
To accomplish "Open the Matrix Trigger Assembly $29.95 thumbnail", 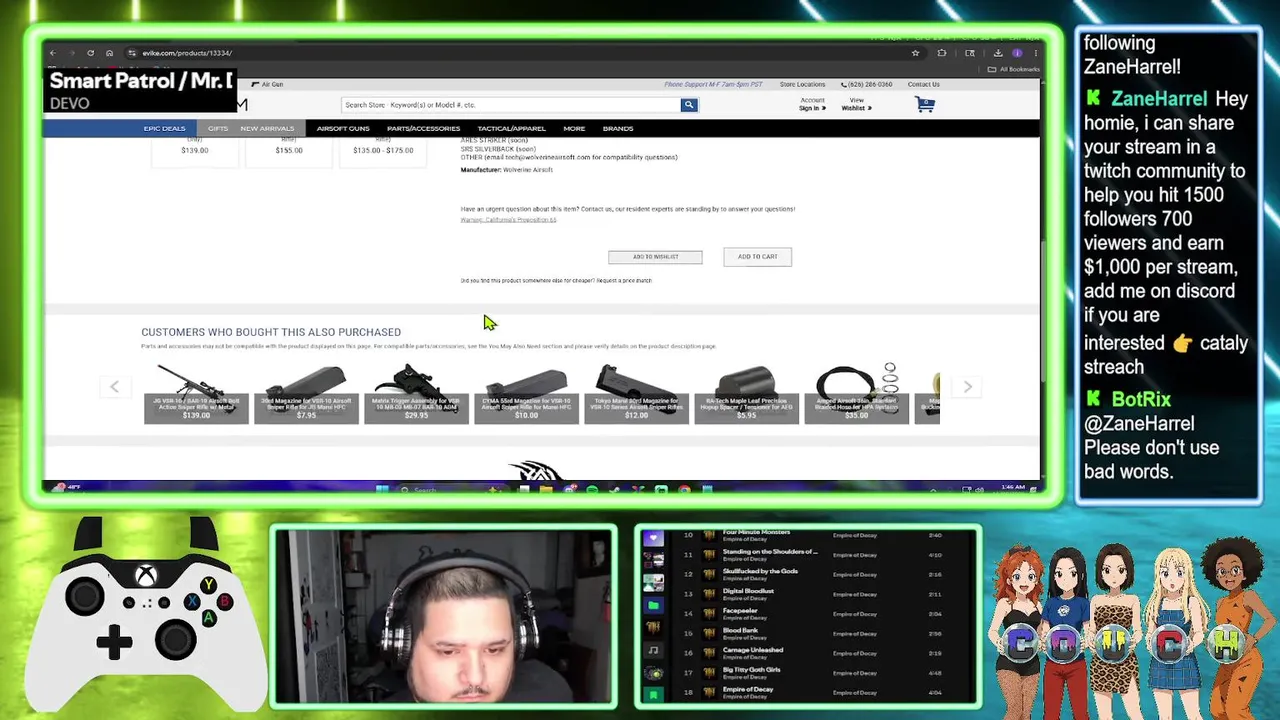I will tap(416, 394).
